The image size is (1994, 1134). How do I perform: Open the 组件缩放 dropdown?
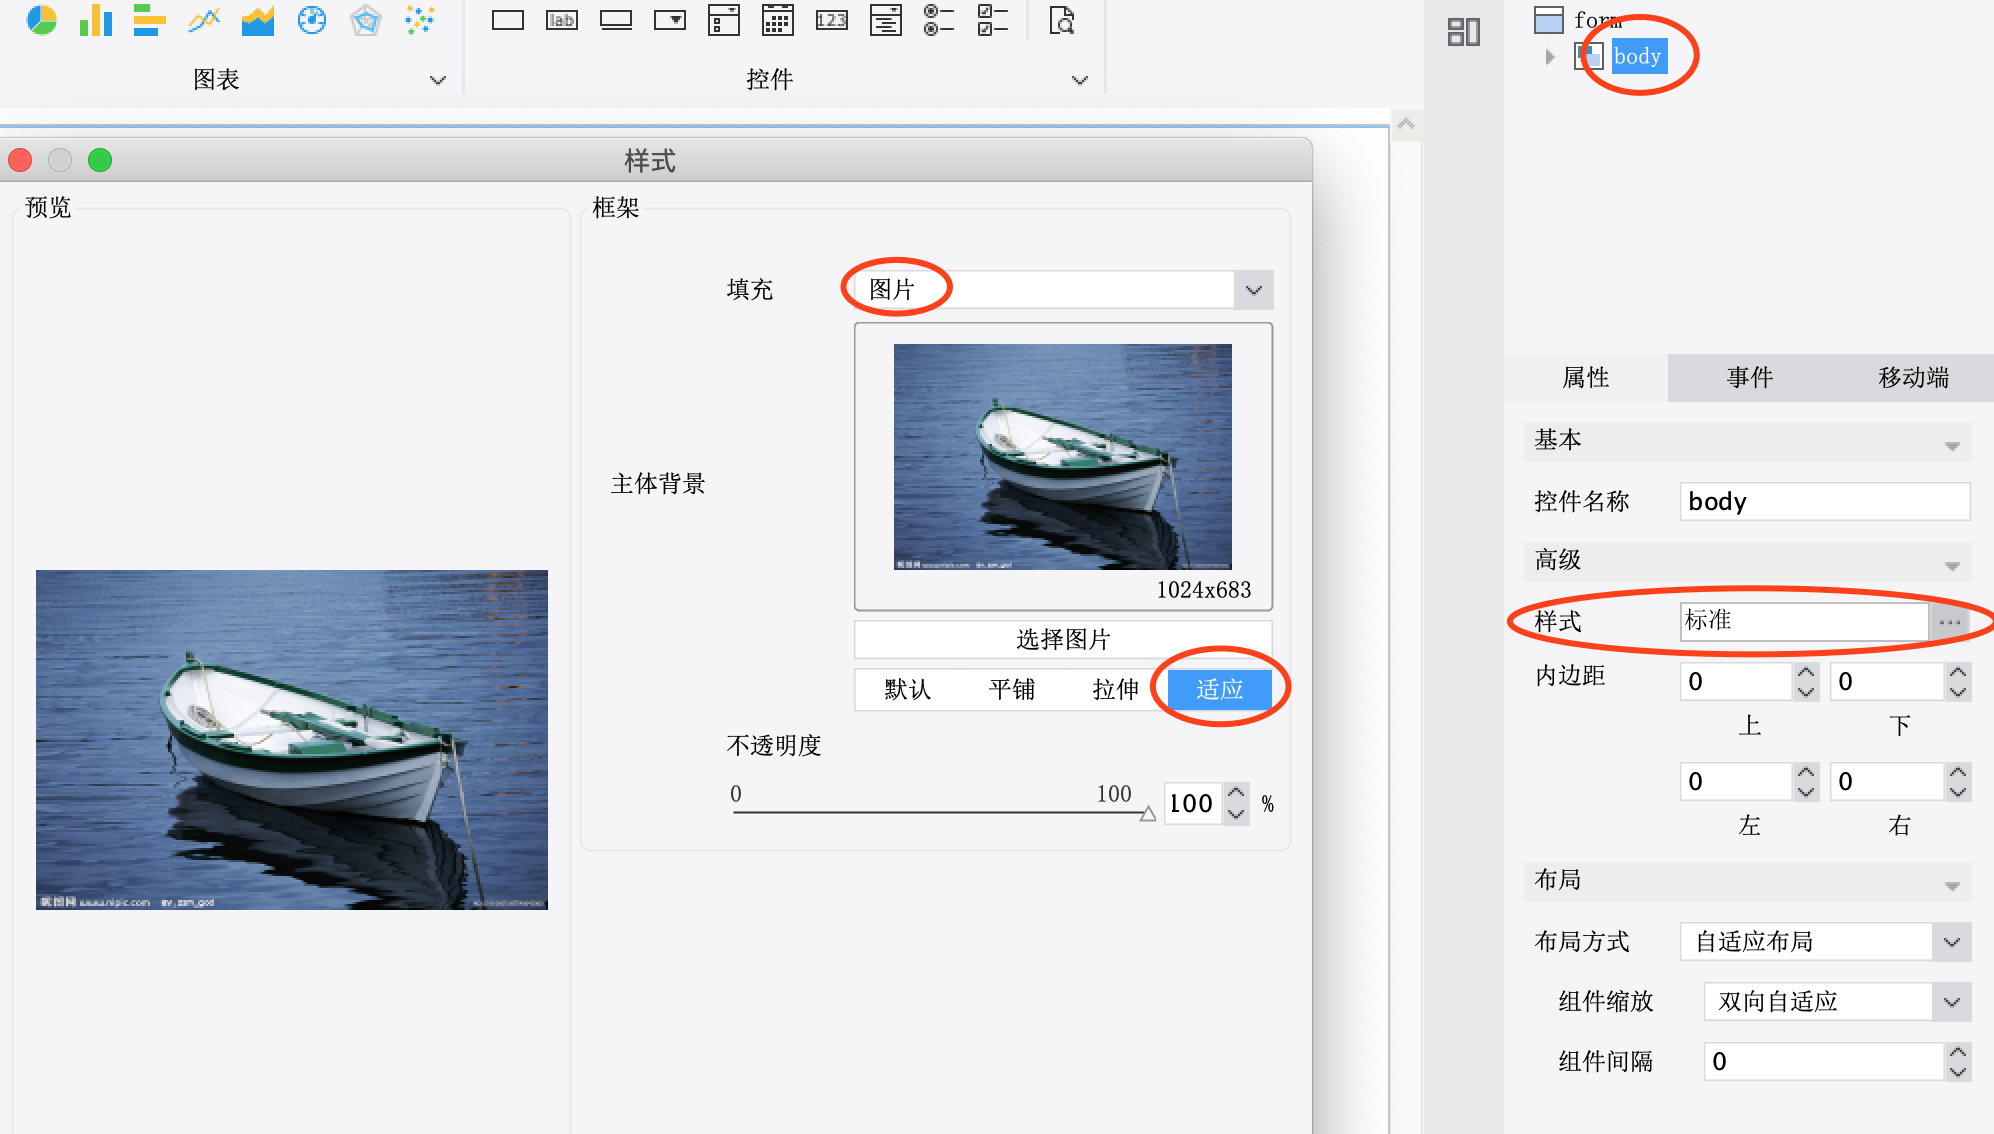(x=1951, y=1002)
